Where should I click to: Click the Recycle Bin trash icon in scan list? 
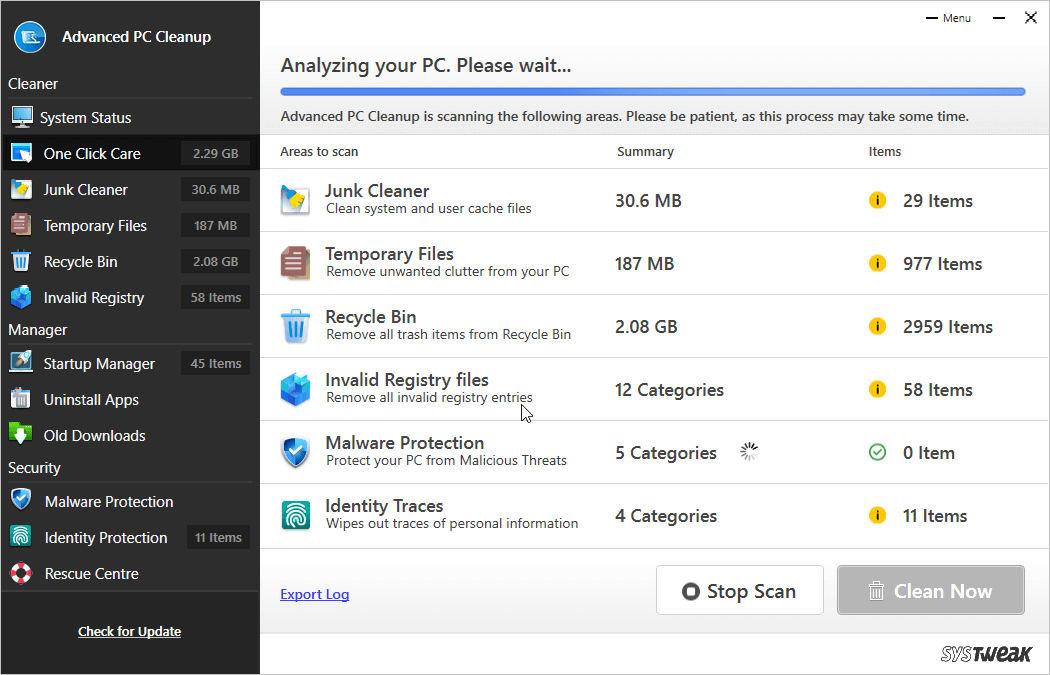pyautogui.click(x=295, y=326)
